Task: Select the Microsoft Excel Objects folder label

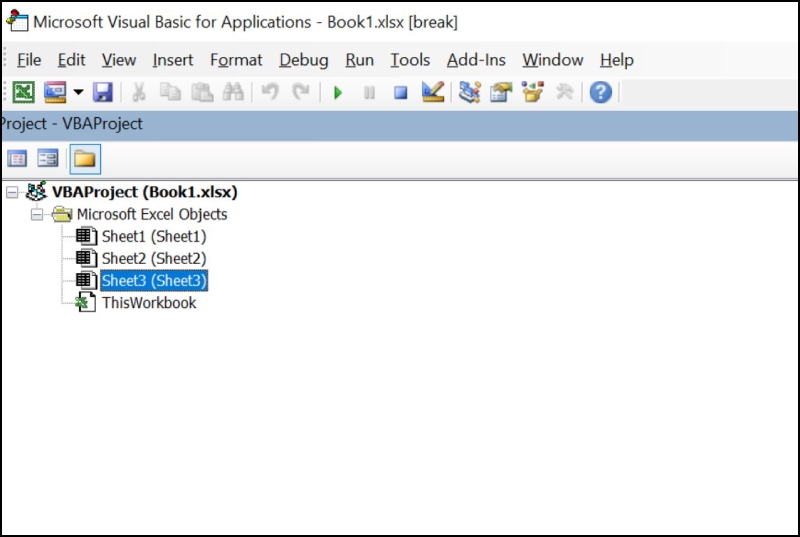Action: click(x=152, y=214)
